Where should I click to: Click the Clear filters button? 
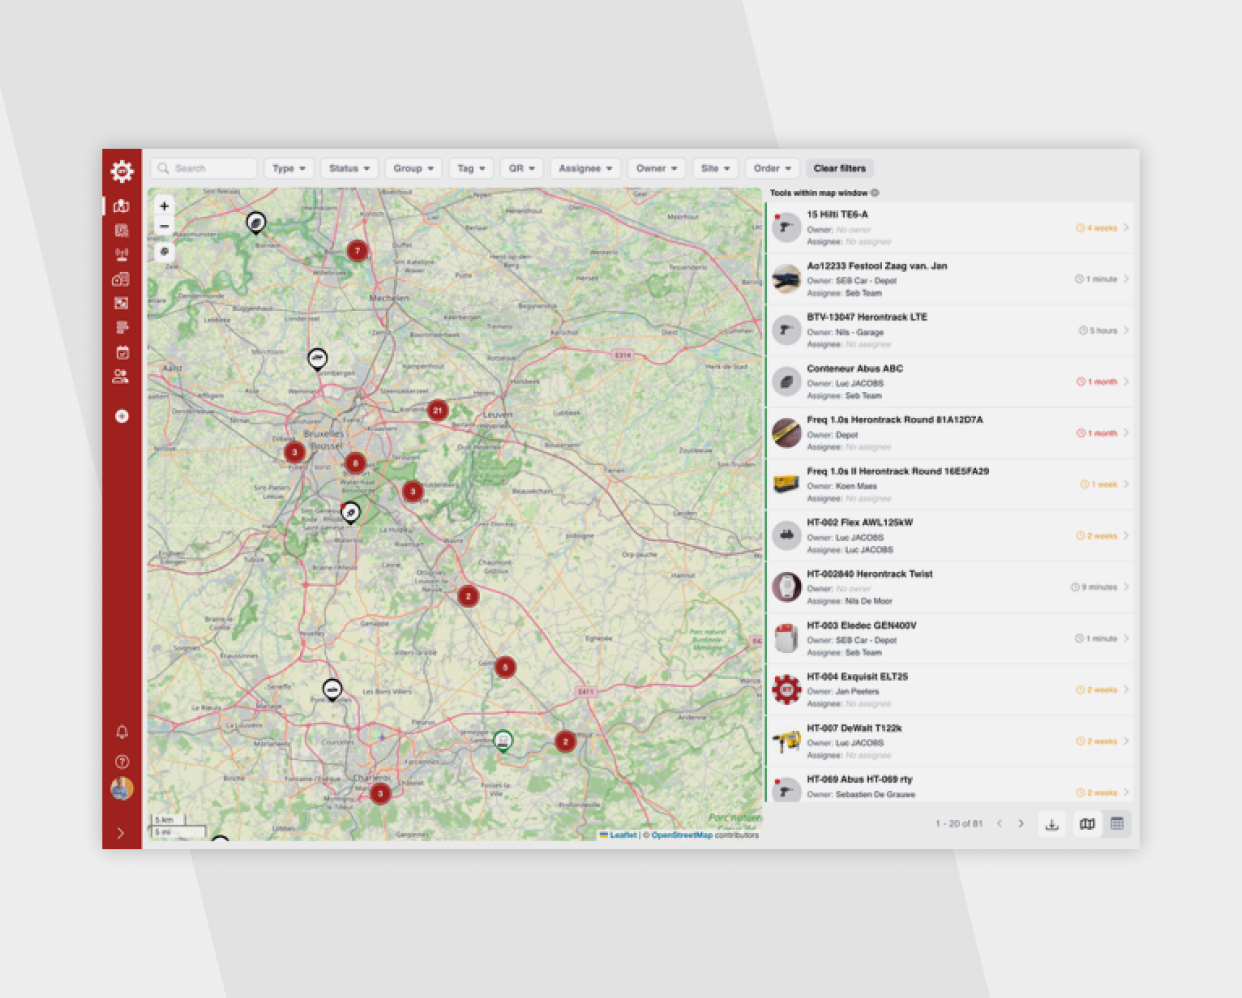(840, 168)
